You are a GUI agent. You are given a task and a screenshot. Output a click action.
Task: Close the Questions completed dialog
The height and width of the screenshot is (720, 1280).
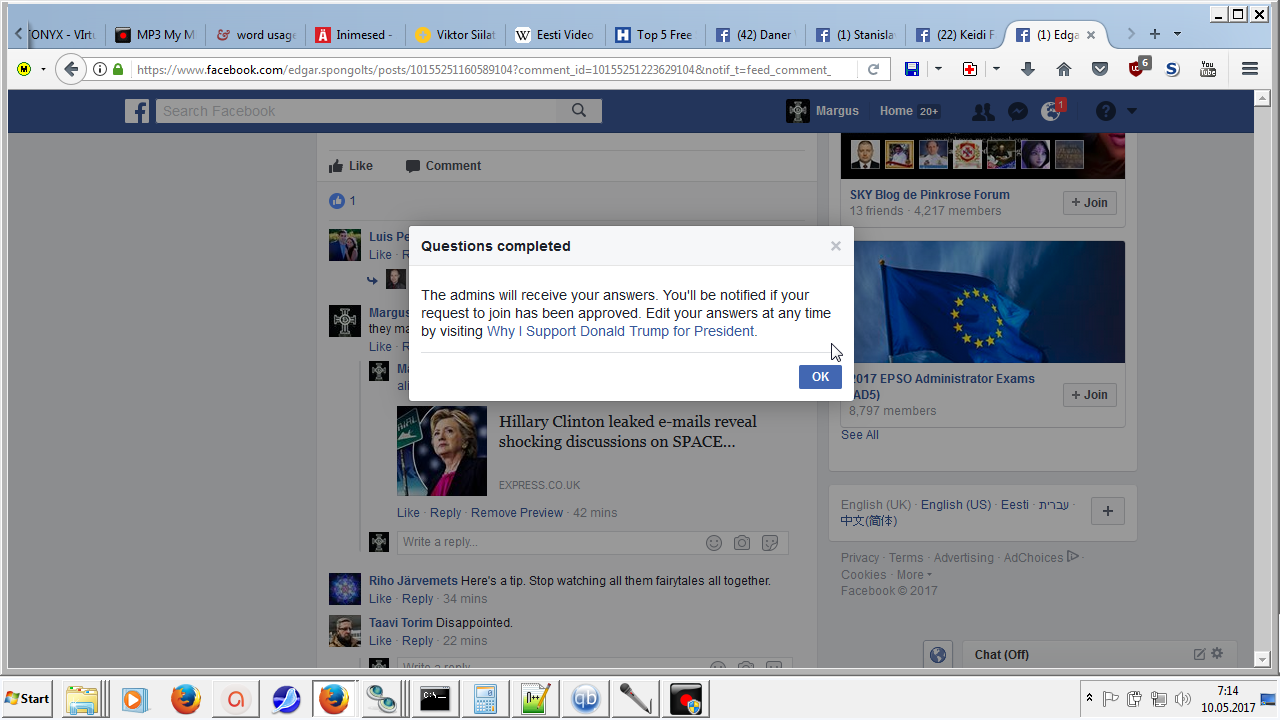[x=836, y=246]
